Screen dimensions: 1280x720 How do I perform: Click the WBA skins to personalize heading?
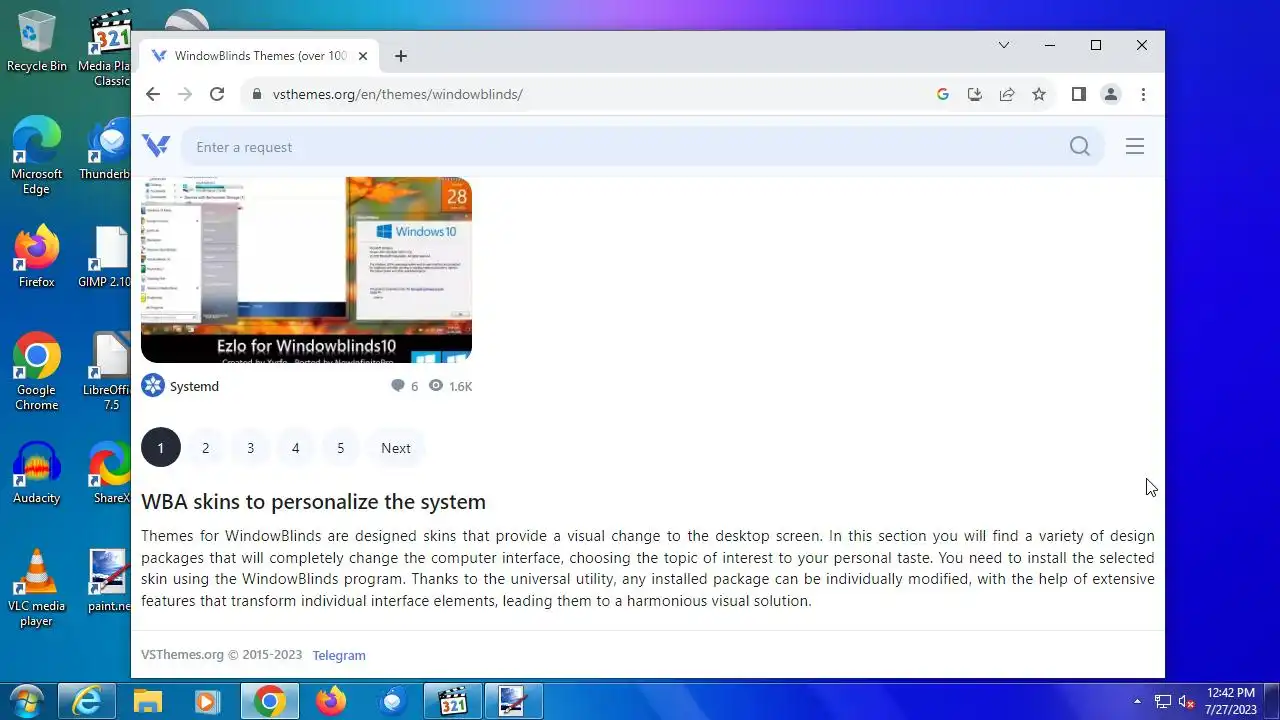[313, 502]
